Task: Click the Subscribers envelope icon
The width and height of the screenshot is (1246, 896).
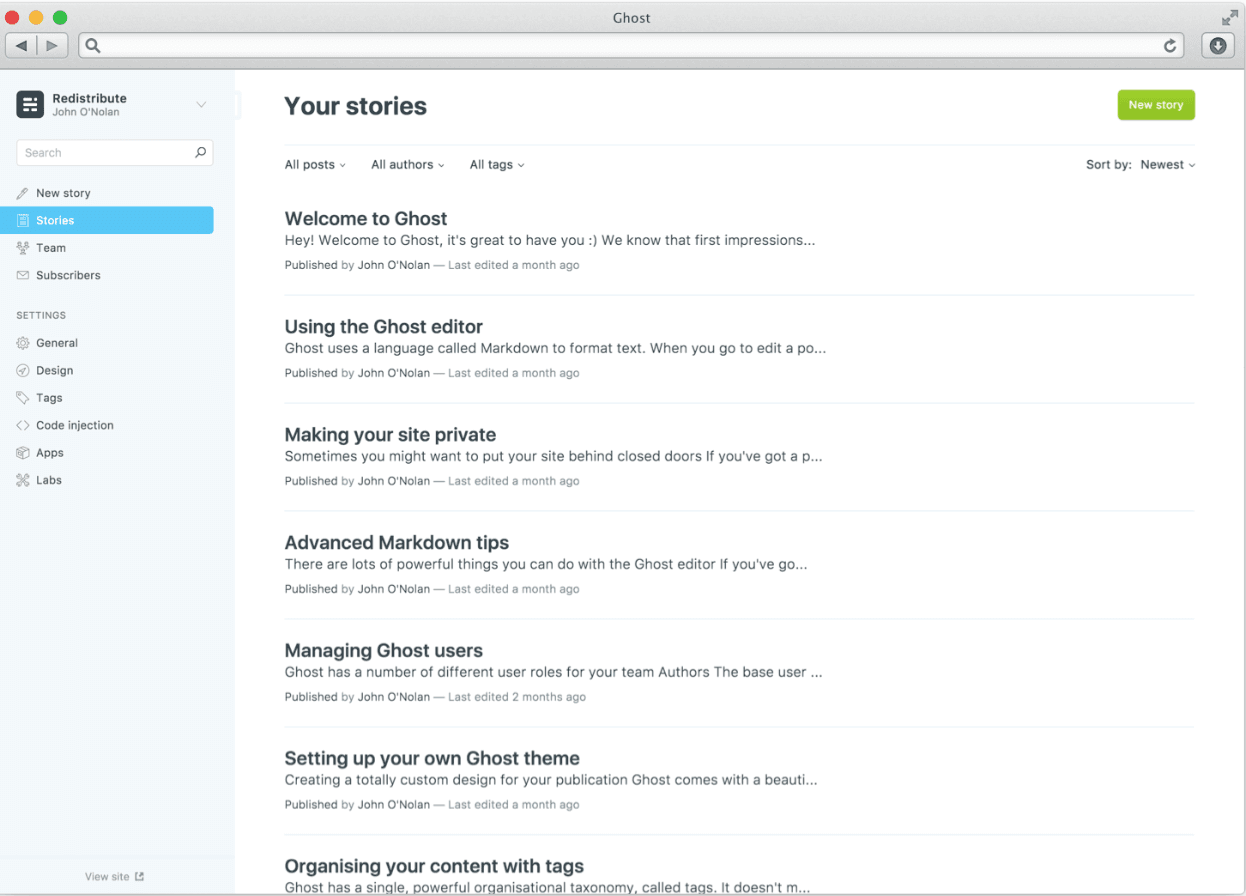Action: [x=23, y=275]
